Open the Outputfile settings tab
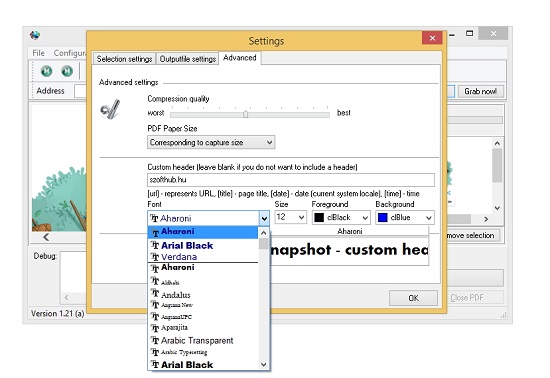Viewport: 550px width, 378px height. [x=188, y=59]
